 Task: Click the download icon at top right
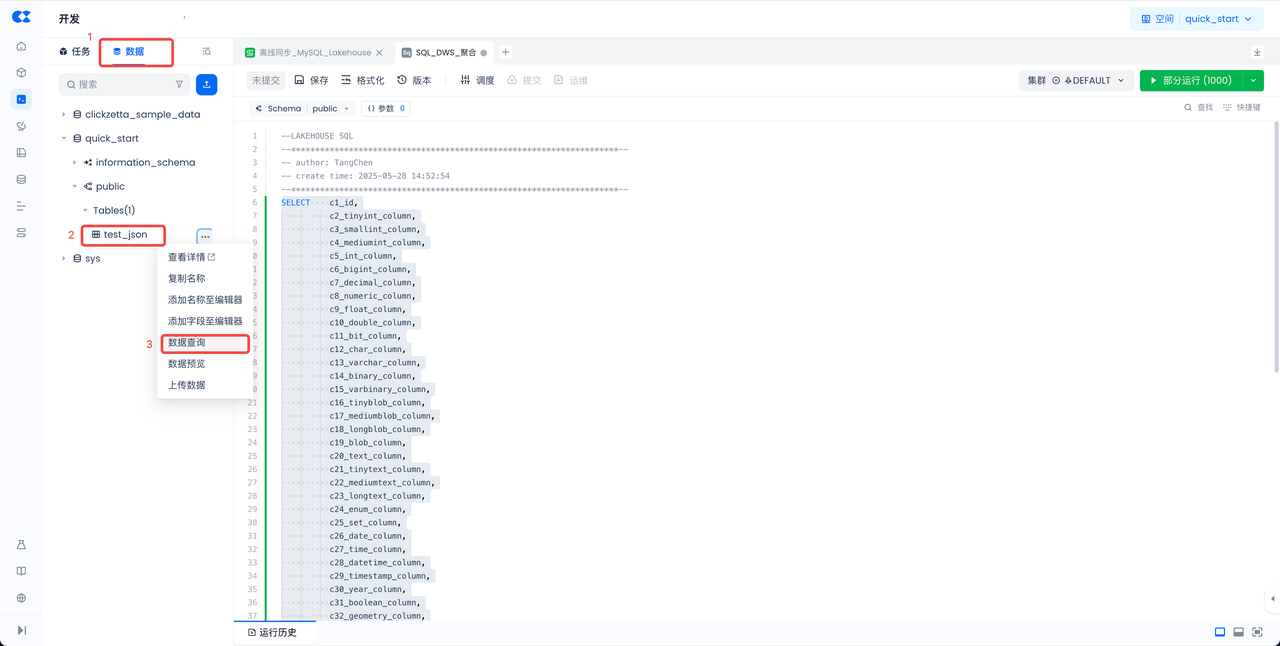coord(1257,52)
